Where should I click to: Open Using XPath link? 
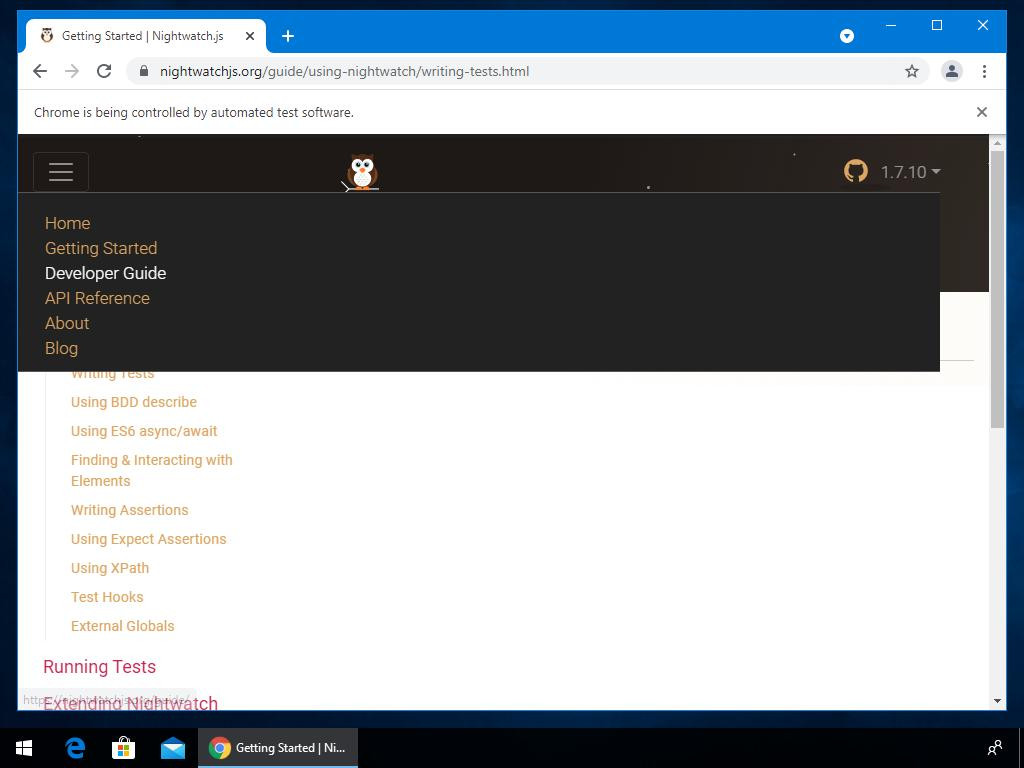pos(110,568)
